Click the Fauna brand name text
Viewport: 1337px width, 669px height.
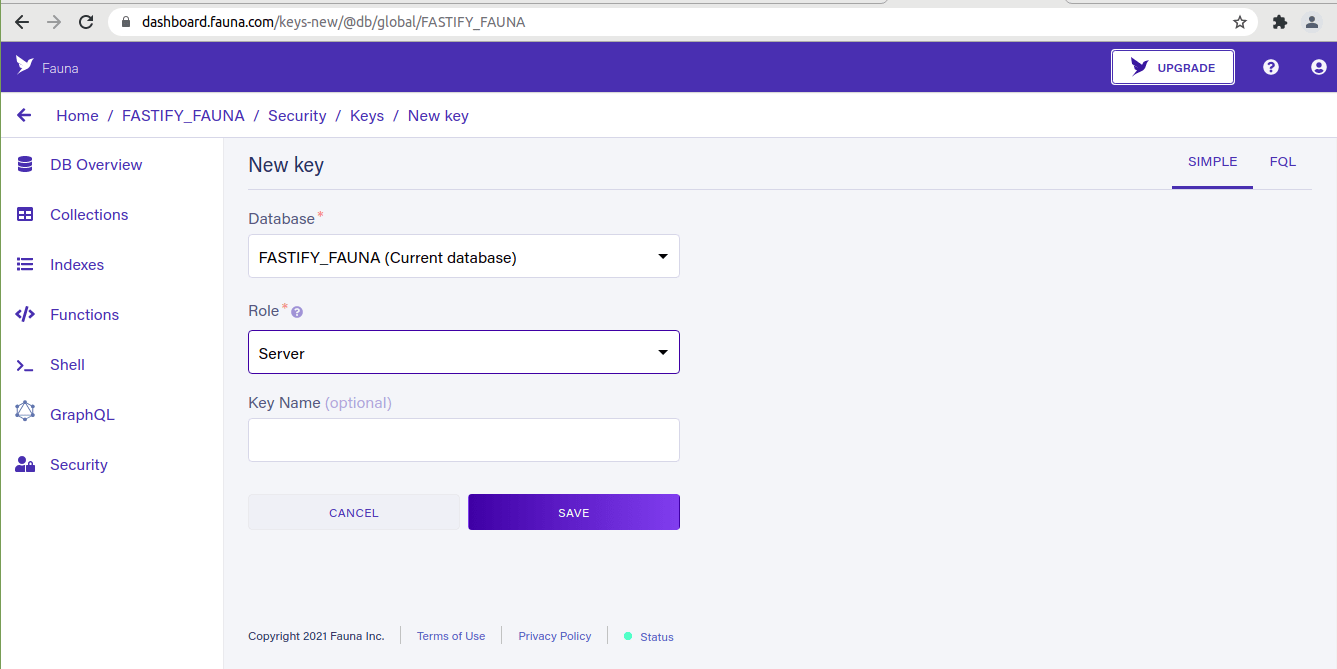coord(60,68)
